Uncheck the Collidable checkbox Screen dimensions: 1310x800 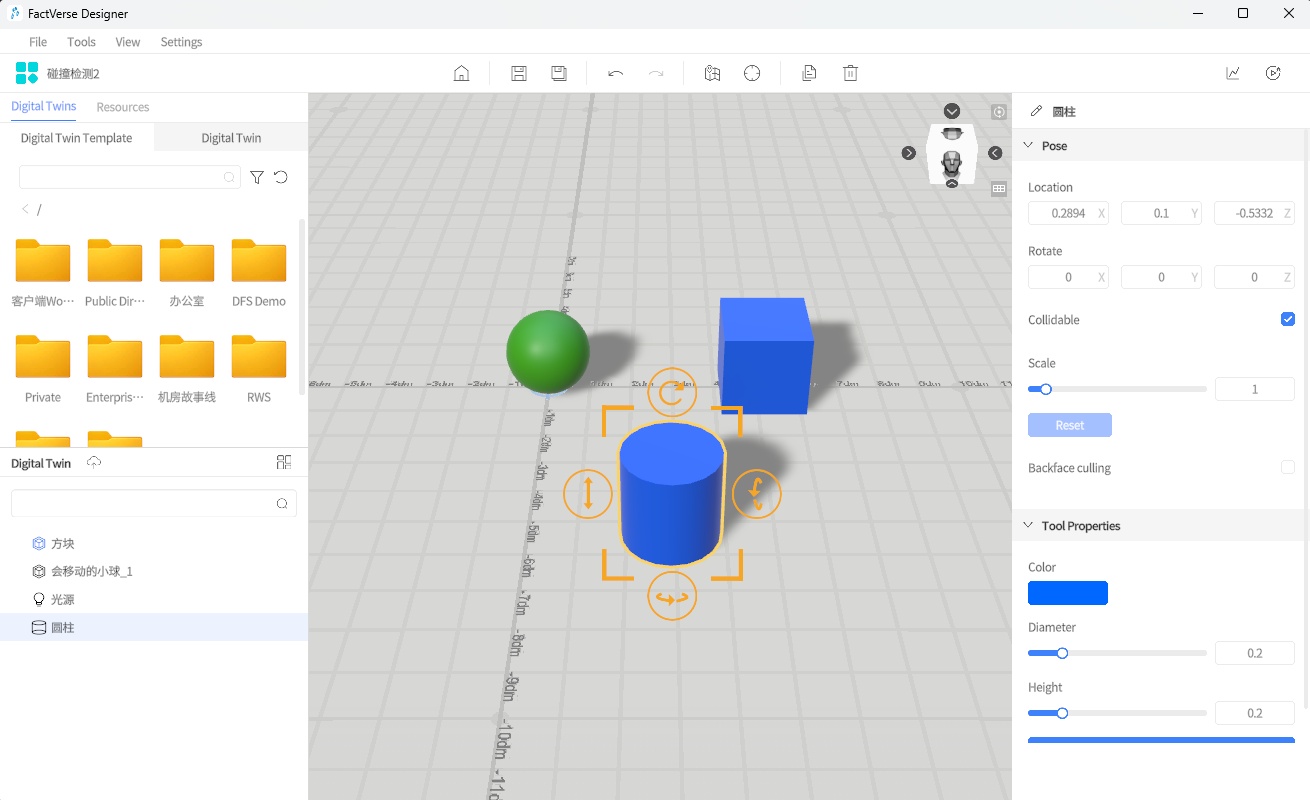tap(1288, 319)
